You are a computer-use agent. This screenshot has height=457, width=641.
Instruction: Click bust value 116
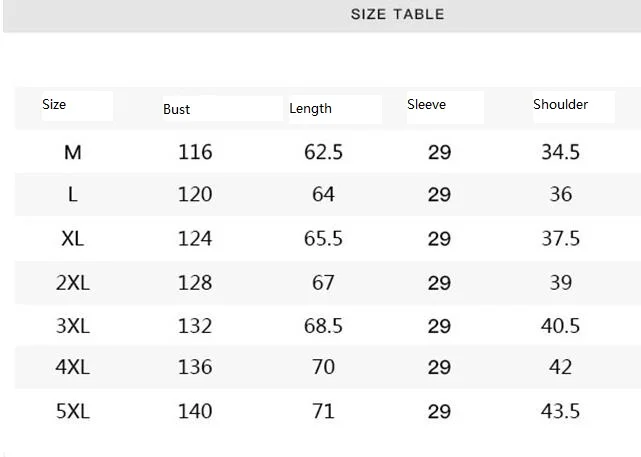point(195,152)
